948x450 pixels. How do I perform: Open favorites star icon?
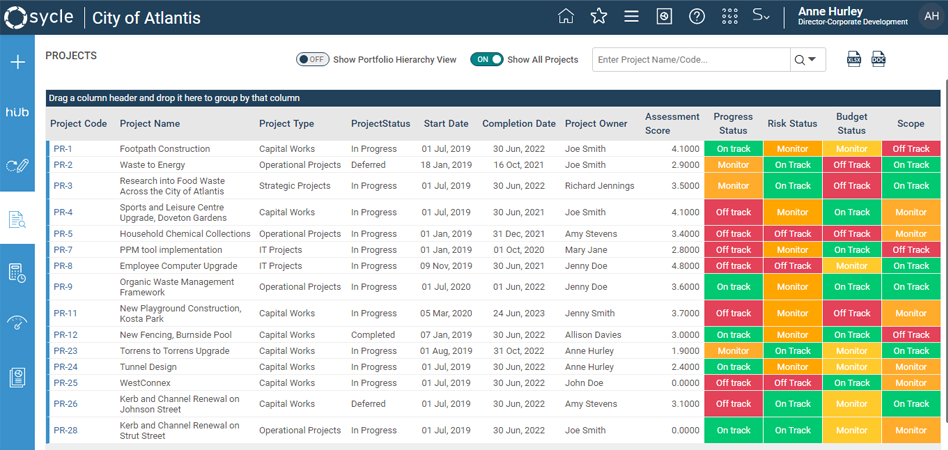click(599, 16)
